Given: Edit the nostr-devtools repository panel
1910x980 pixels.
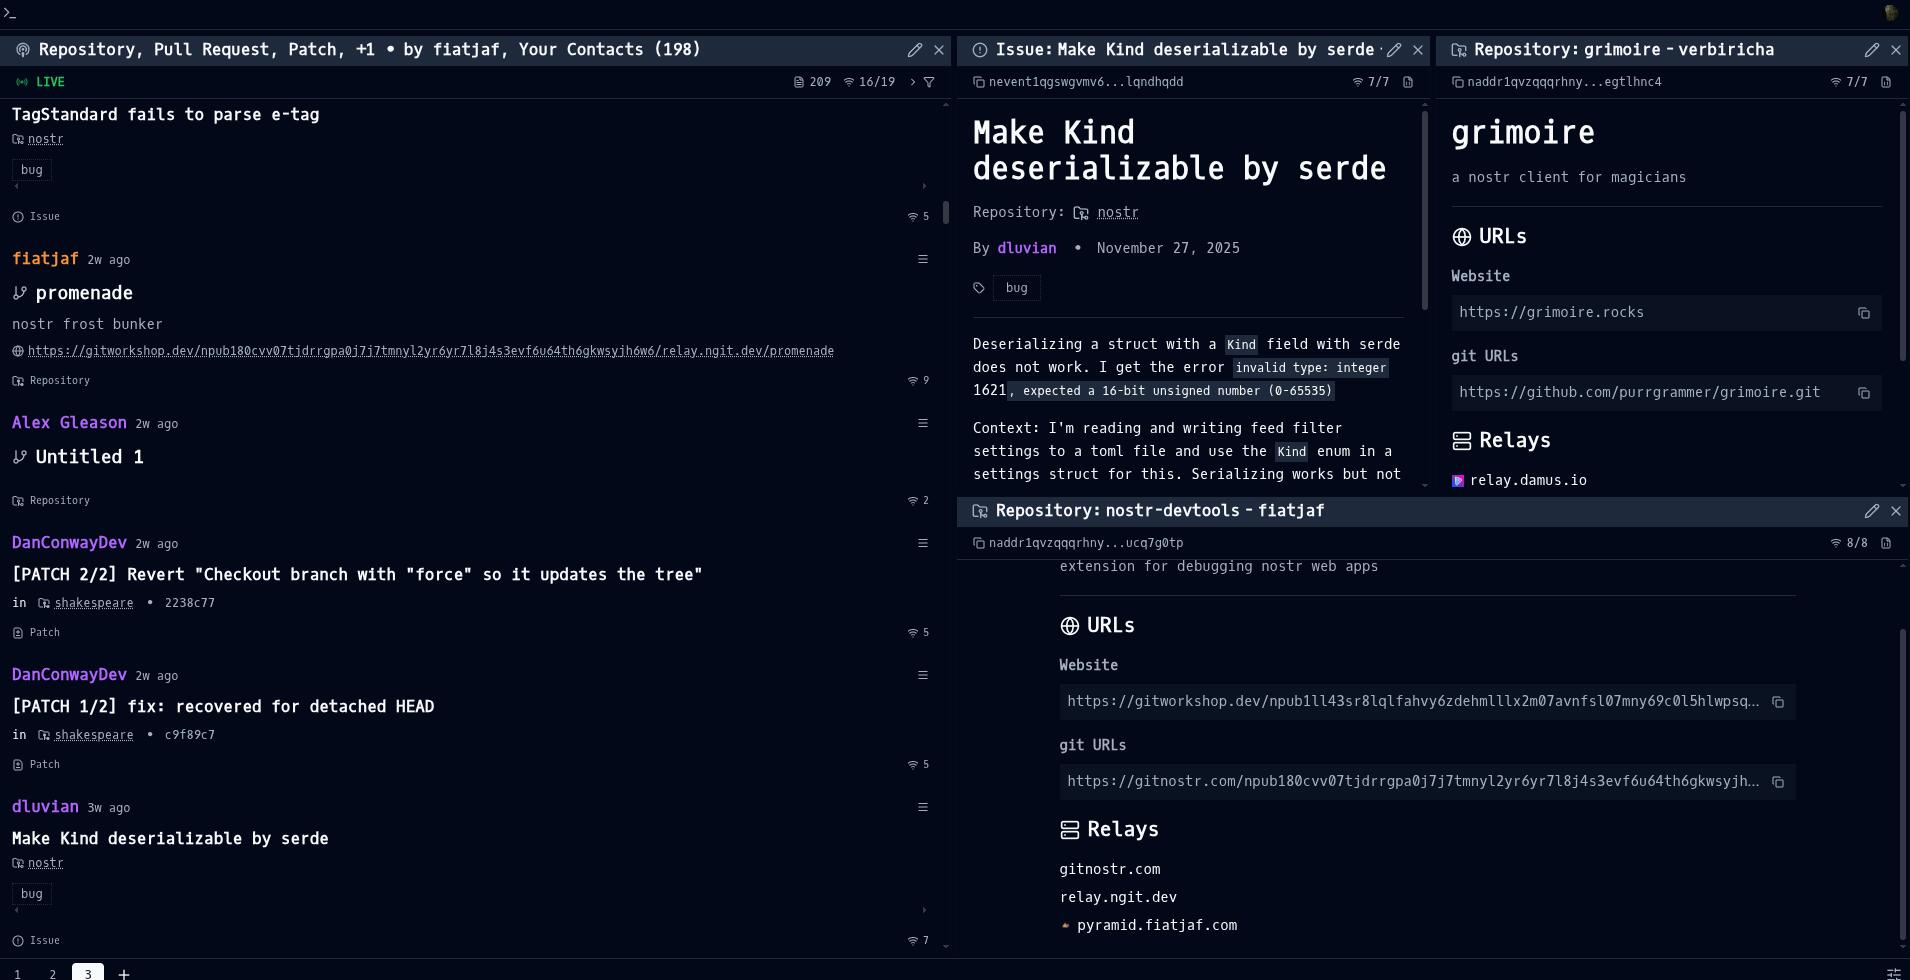Looking at the screenshot, I should (x=1871, y=511).
